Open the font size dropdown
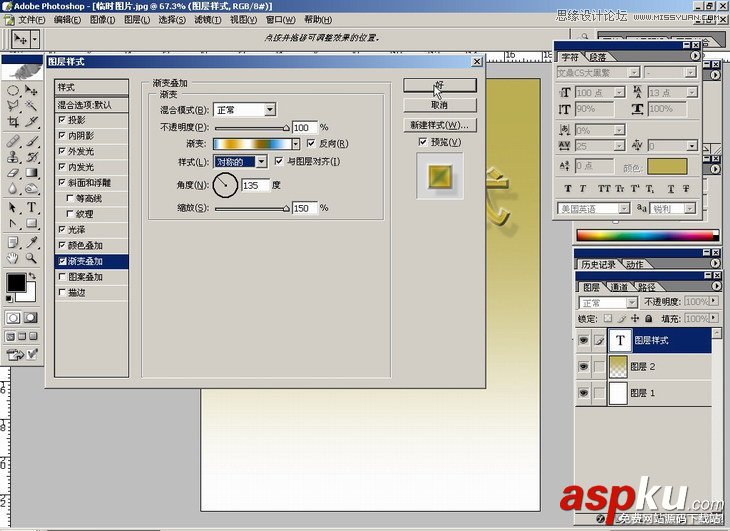Viewport: 730px width, 531px height. click(x=619, y=93)
